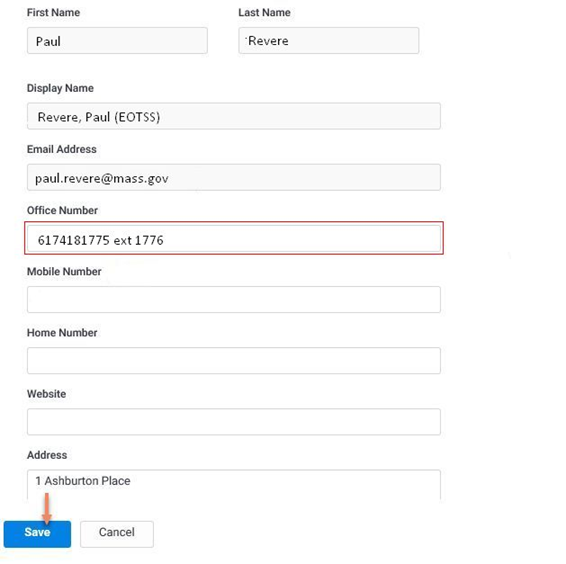Click the Website label text

pos(47,394)
